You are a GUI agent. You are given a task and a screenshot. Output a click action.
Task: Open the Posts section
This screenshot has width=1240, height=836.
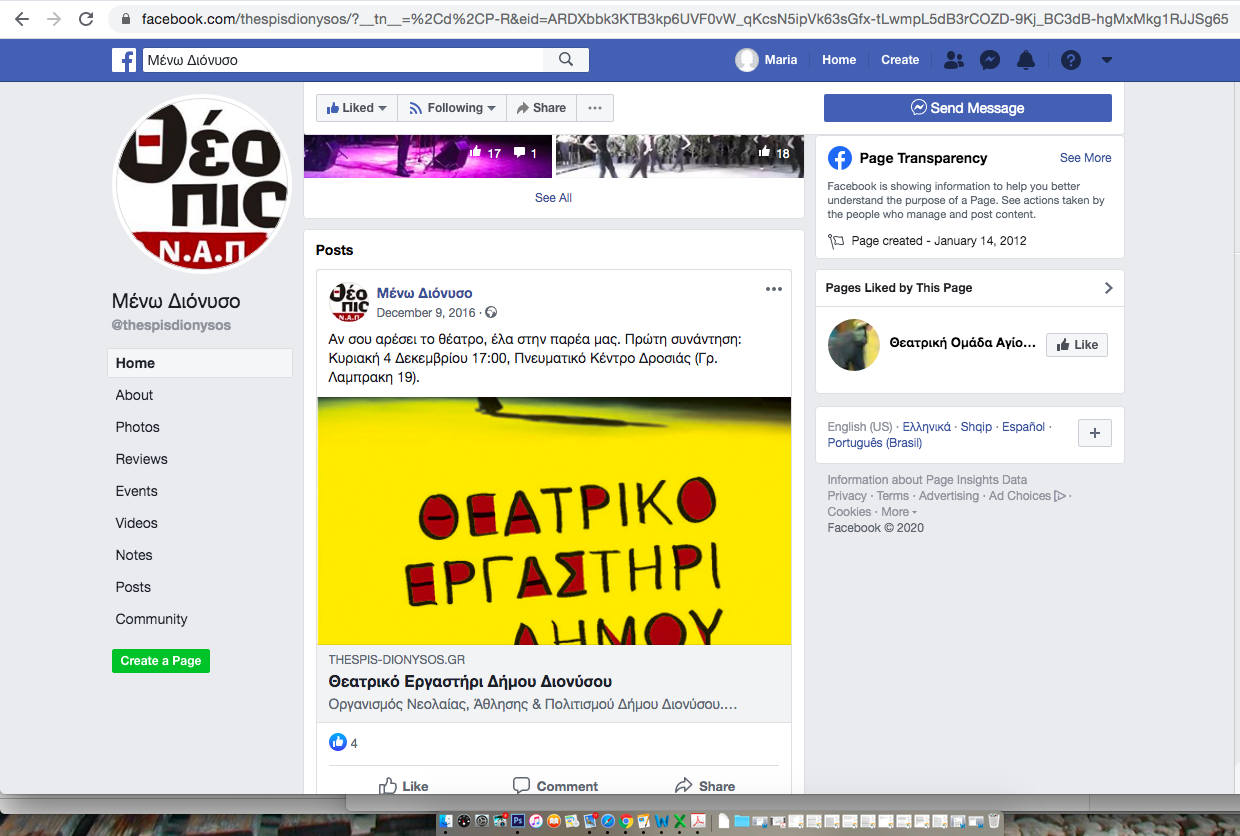(133, 587)
